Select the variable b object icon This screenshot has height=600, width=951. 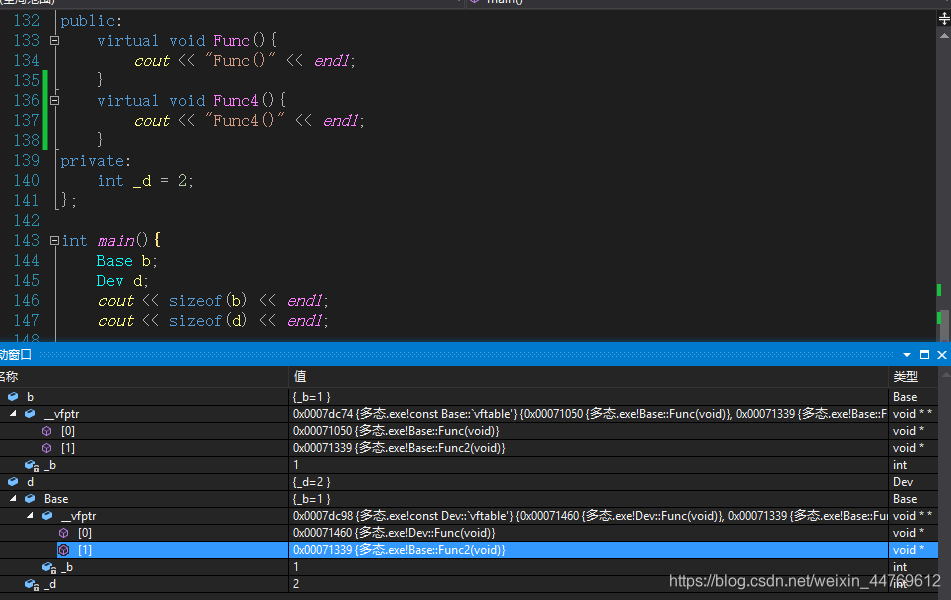[13, 397]
